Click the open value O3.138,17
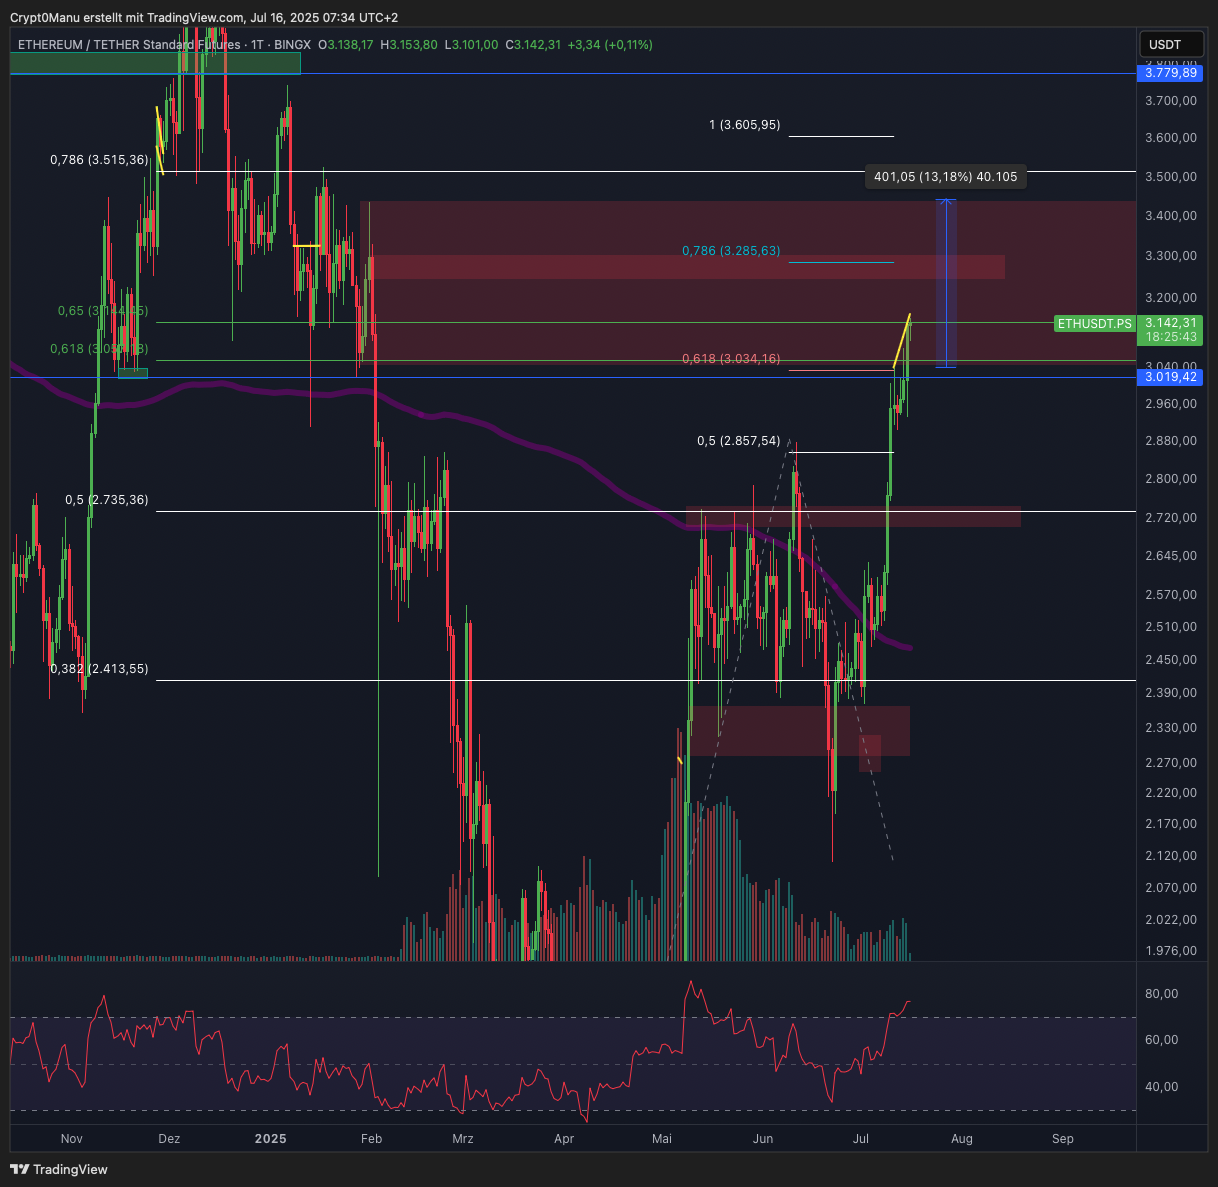 345,45
